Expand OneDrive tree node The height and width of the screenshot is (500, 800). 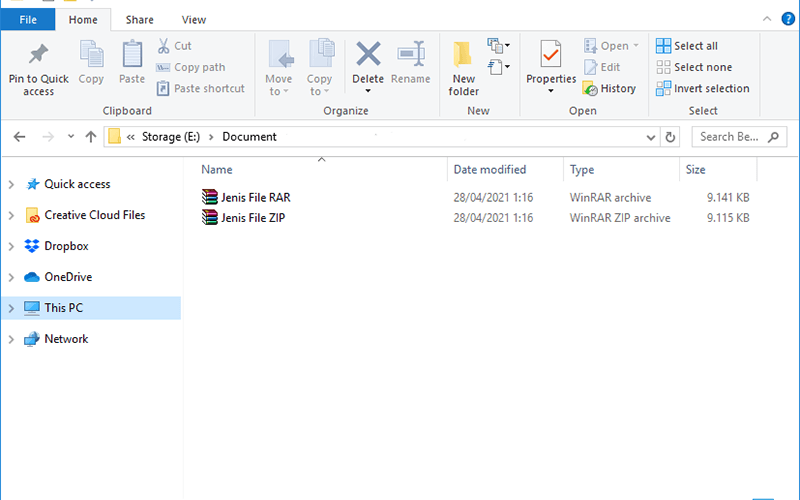pyautogui.click(x=11, y=278)
